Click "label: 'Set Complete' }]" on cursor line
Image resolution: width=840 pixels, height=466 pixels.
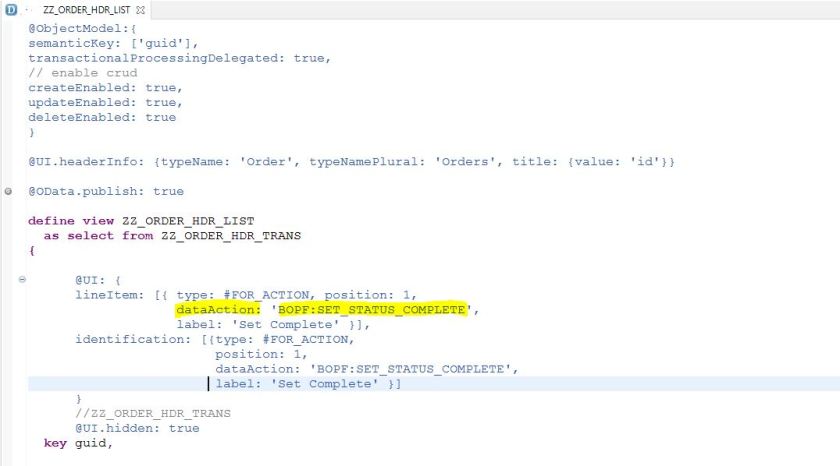(x=308, y=384)
